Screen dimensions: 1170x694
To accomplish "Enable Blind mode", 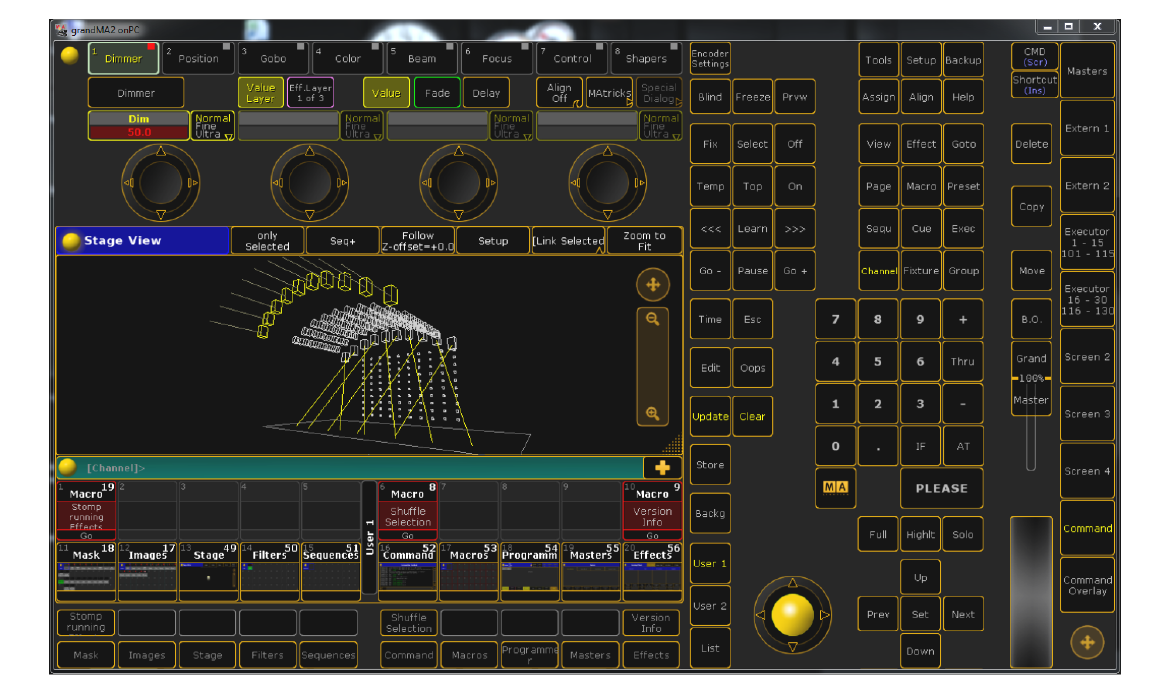I will tap(710, 97).
